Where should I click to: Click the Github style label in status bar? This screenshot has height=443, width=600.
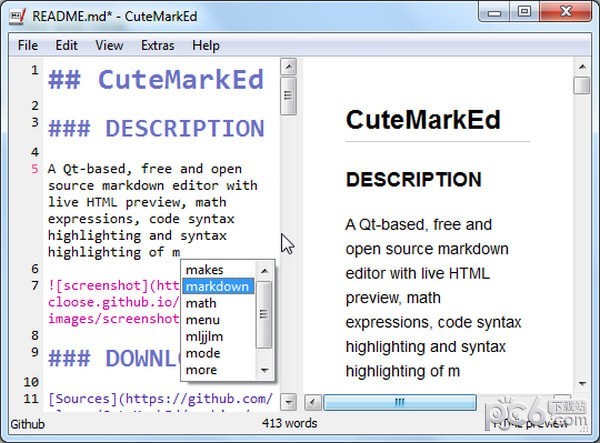click(x=28, y=424)
